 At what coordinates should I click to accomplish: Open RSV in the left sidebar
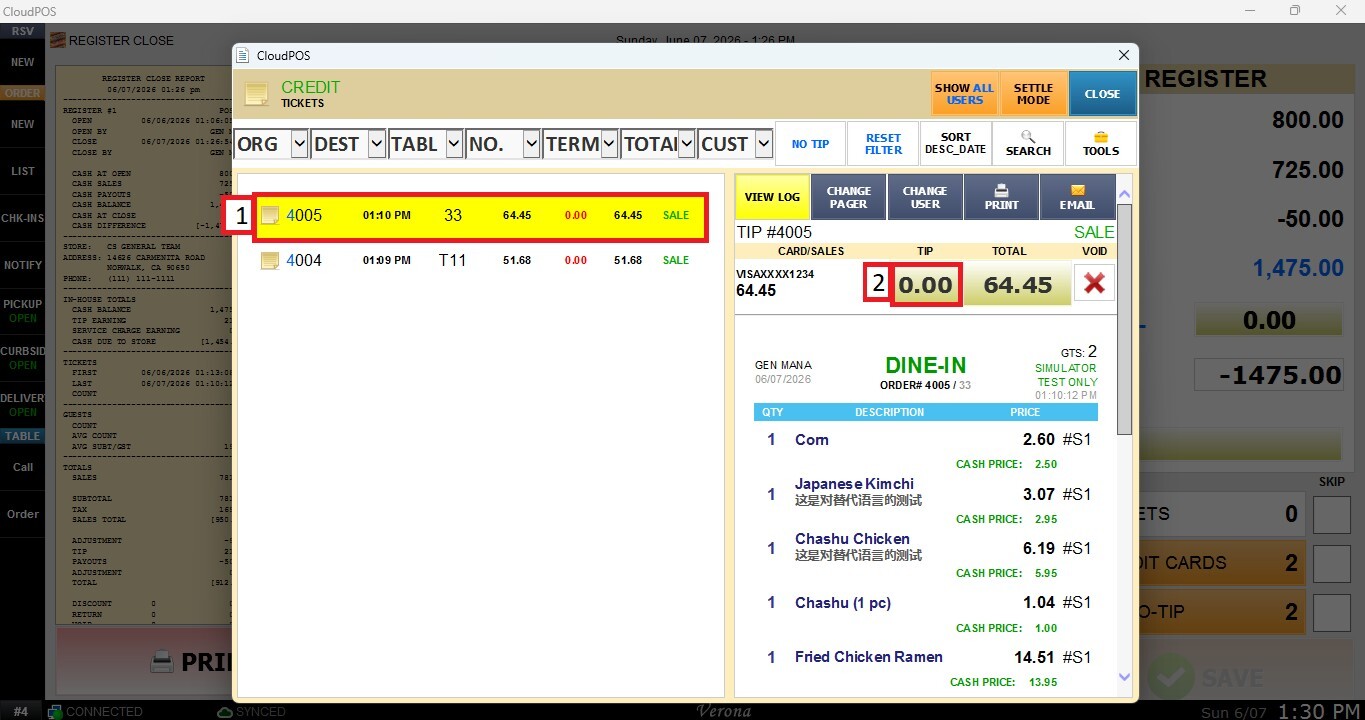[22, 31]
